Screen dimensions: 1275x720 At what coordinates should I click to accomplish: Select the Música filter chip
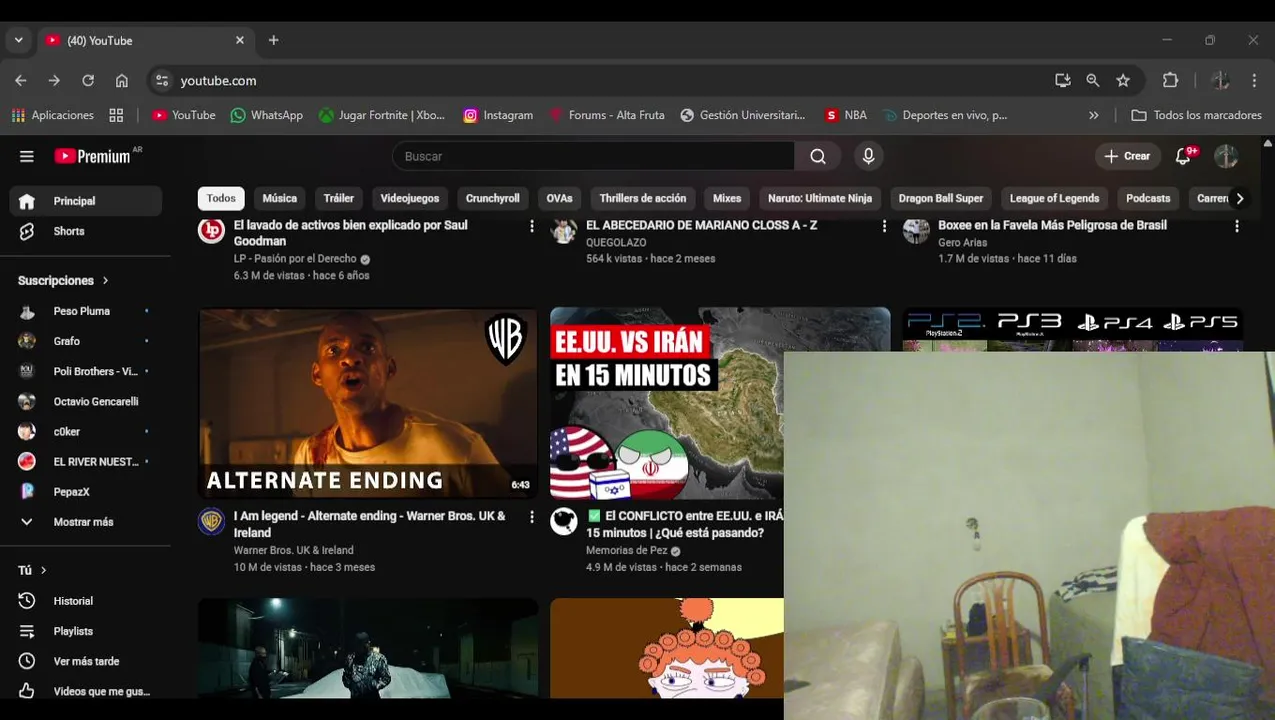click(x=280, y=198)
